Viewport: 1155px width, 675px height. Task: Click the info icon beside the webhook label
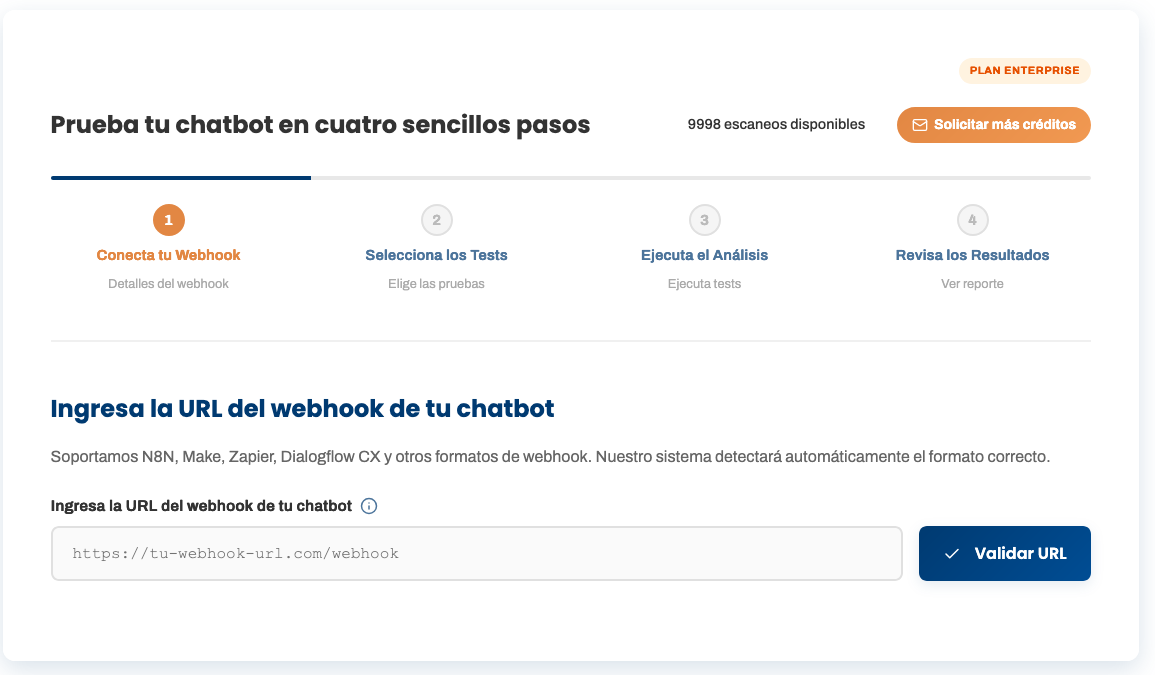[x=369, y=506]
